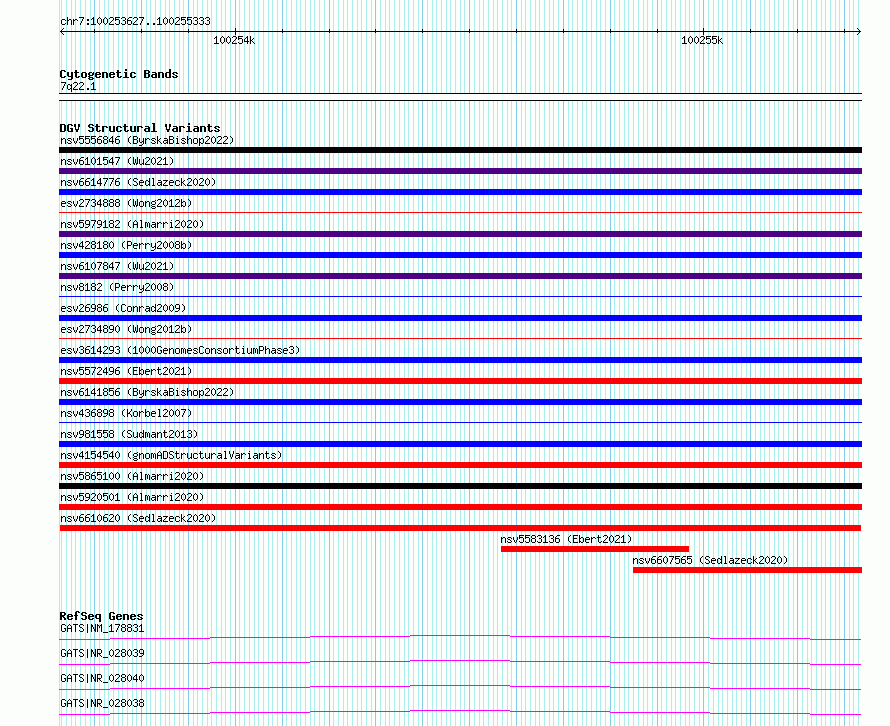
Task: Open variant nsv6610620 (Sedlazeck2020)
Action: click(138, 518)
